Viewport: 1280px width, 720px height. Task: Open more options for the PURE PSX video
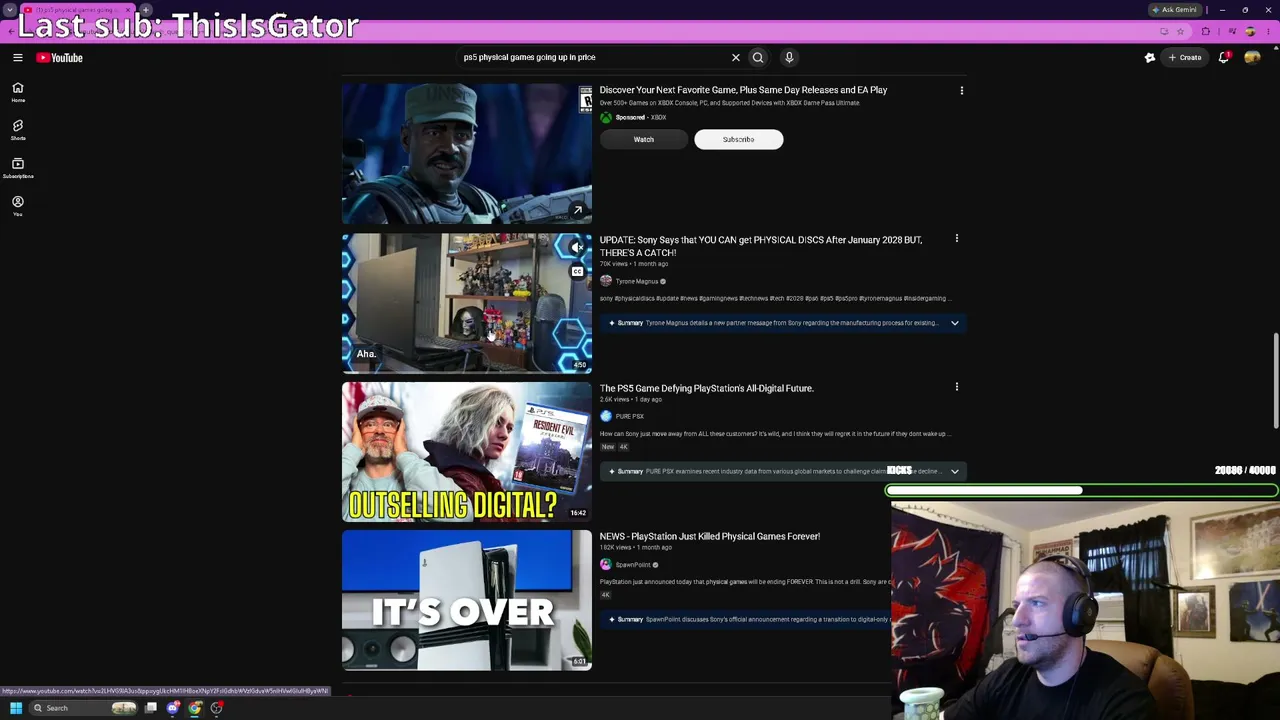(x=956, y=387)
